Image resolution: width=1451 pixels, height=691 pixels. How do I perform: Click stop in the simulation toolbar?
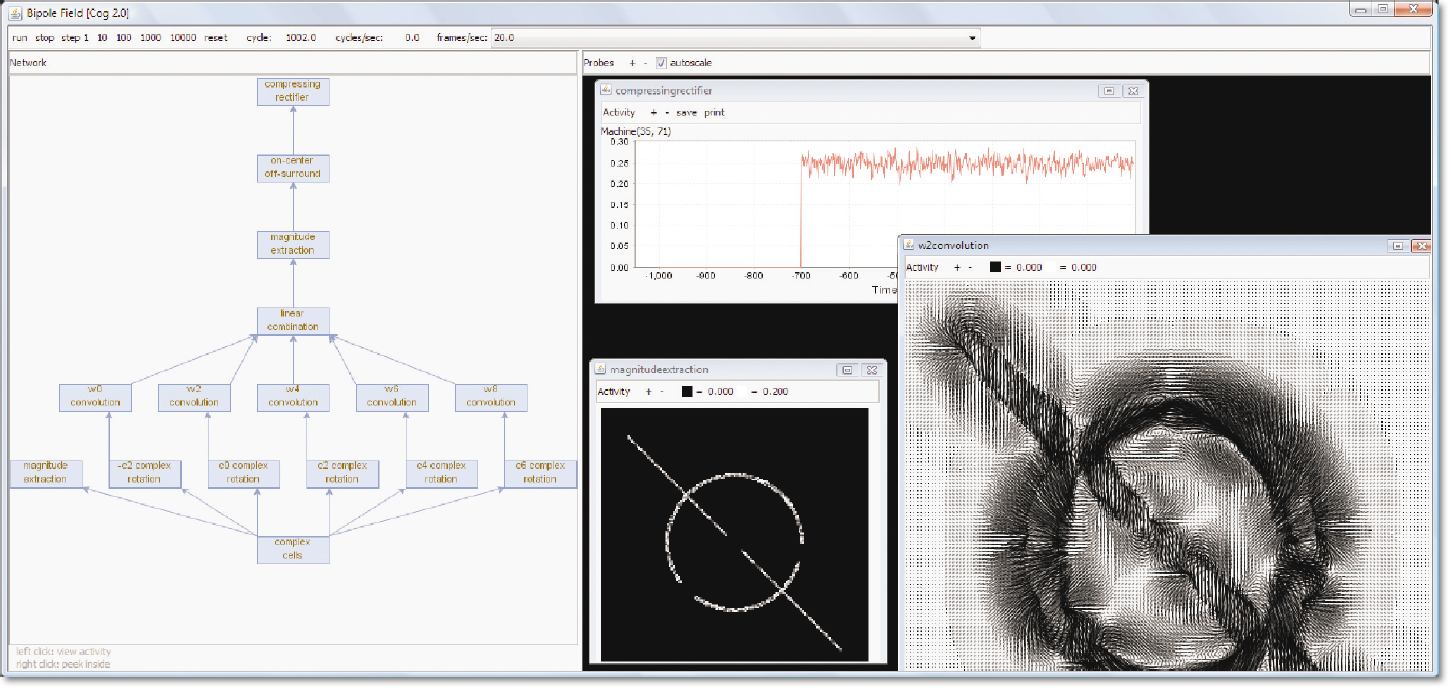click(45, 38)
